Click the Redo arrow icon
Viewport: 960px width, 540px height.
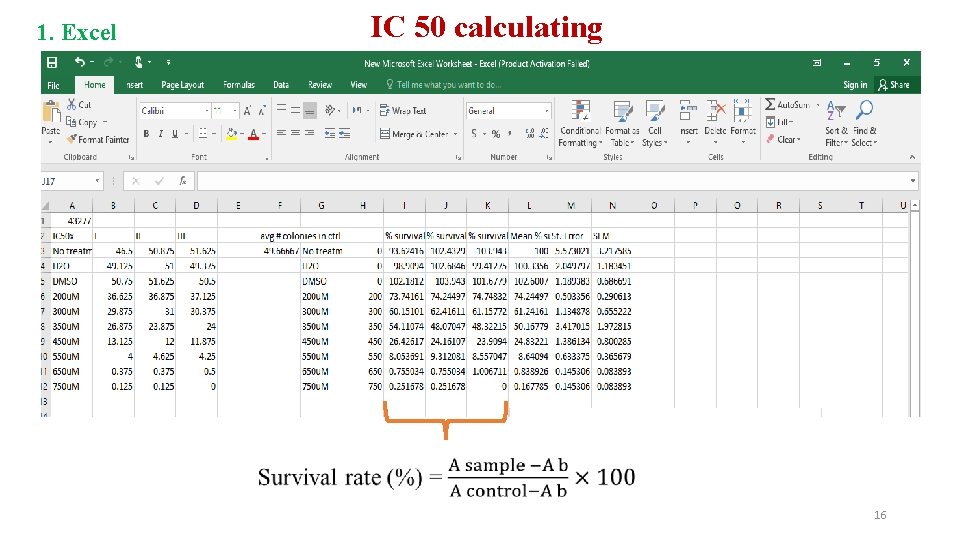point(108,62)
